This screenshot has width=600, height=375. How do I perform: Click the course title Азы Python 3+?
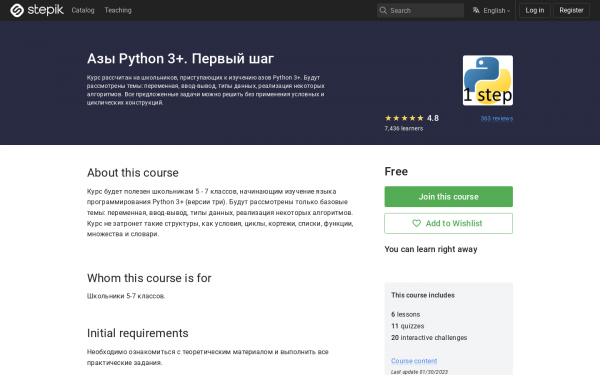(180, 59)
